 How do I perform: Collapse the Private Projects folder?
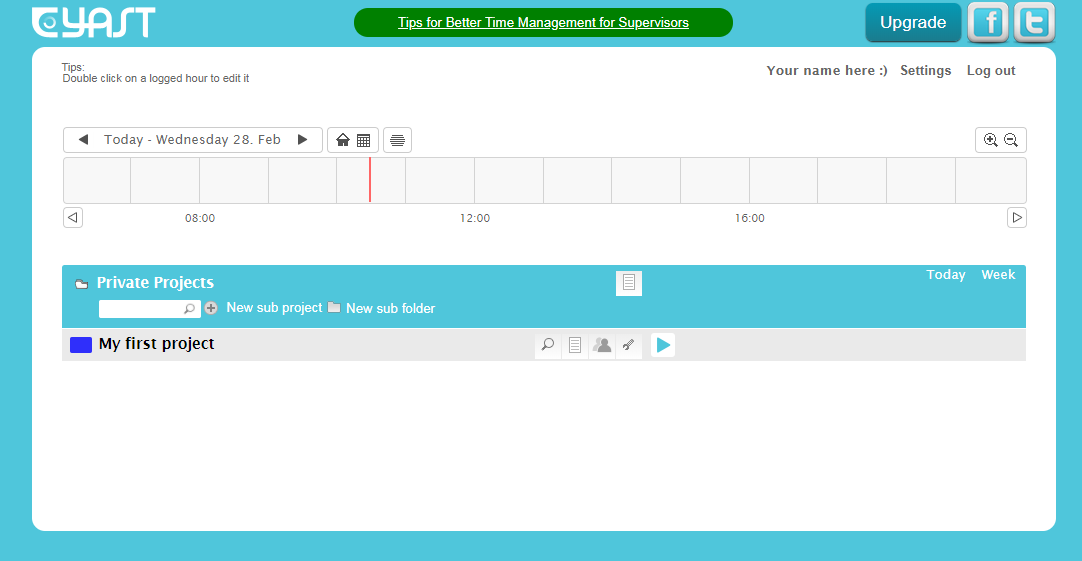[81, 284]
